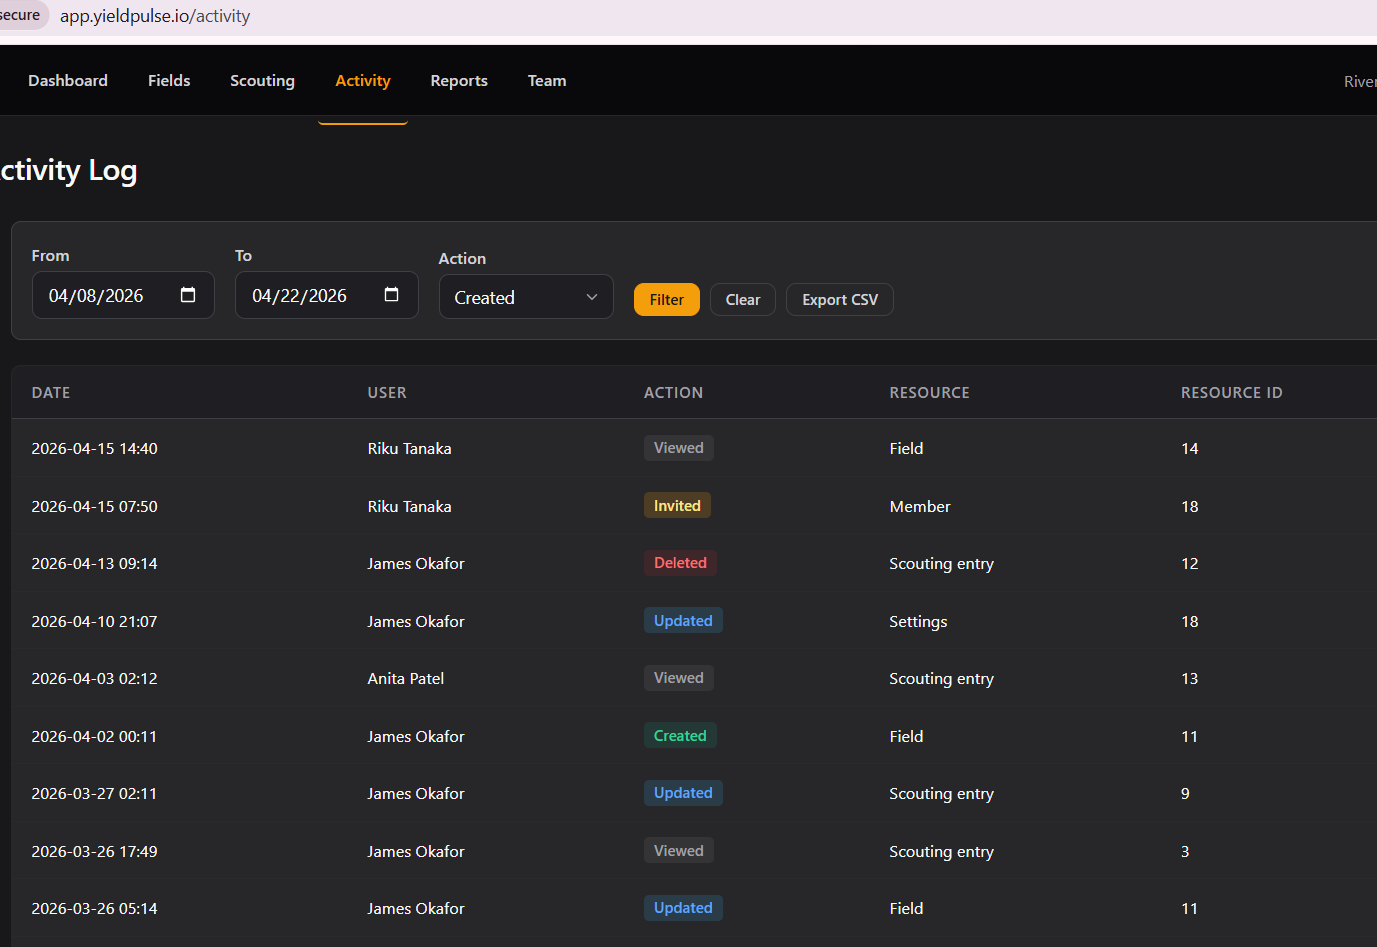
Task: Open the Reports navigation tab
Action: [459, 81]
